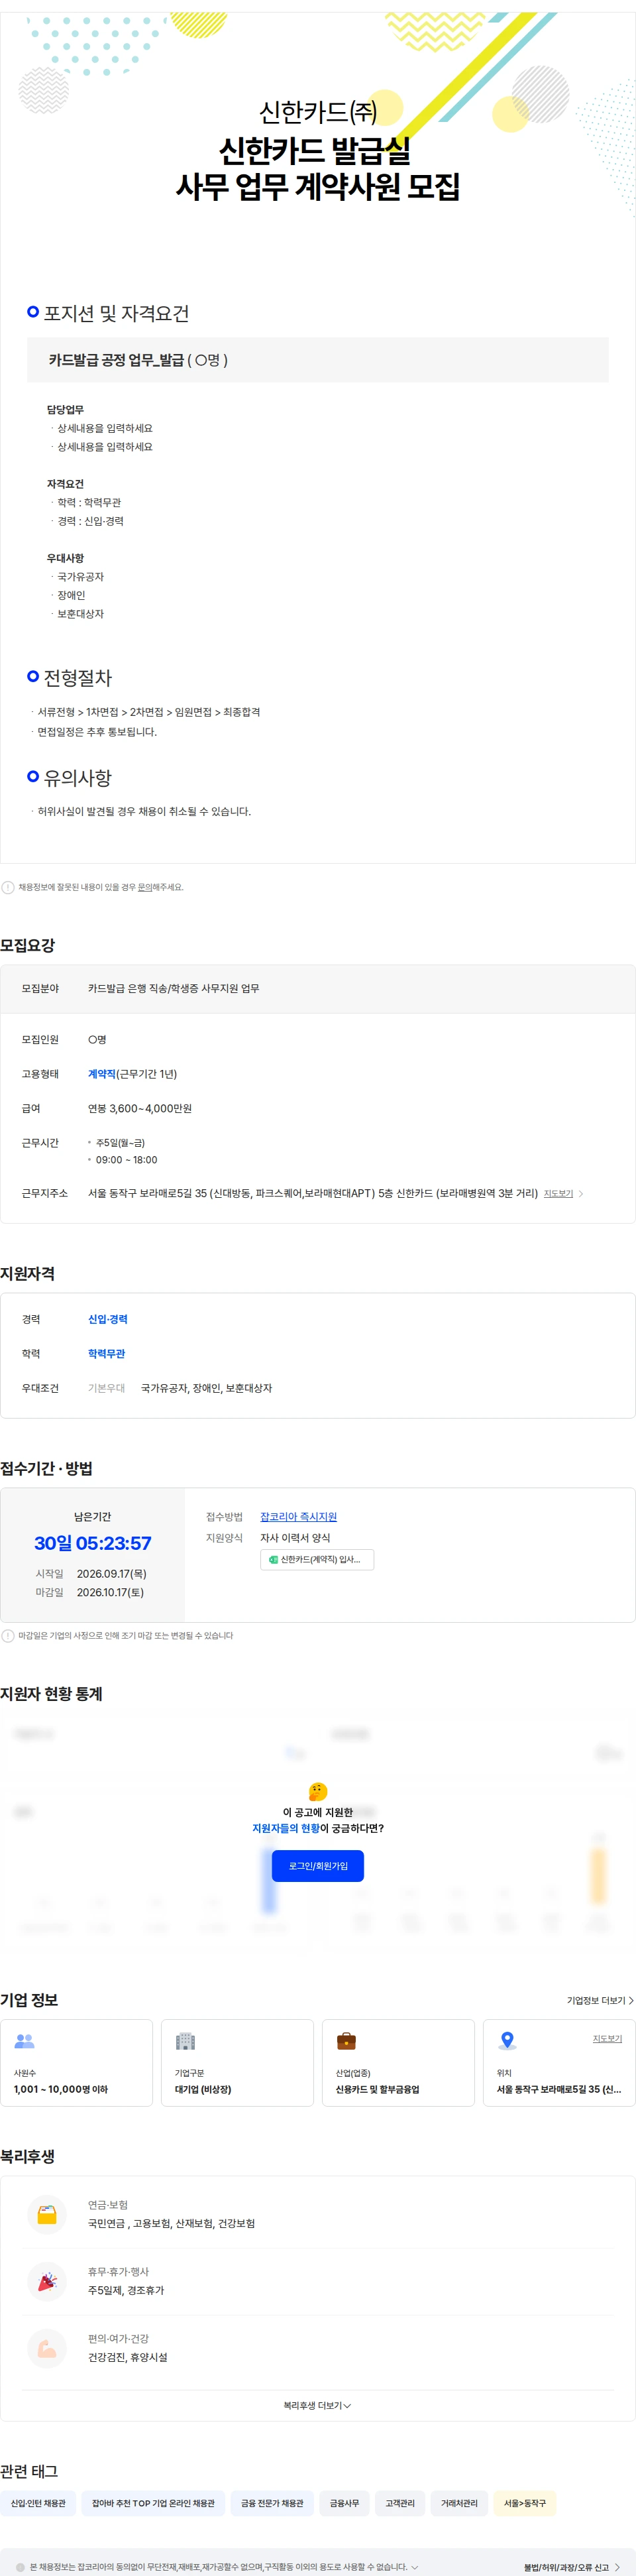Click the 연금·보험 benefit icon
636x2576 pixels.
tap(47, 2215)
